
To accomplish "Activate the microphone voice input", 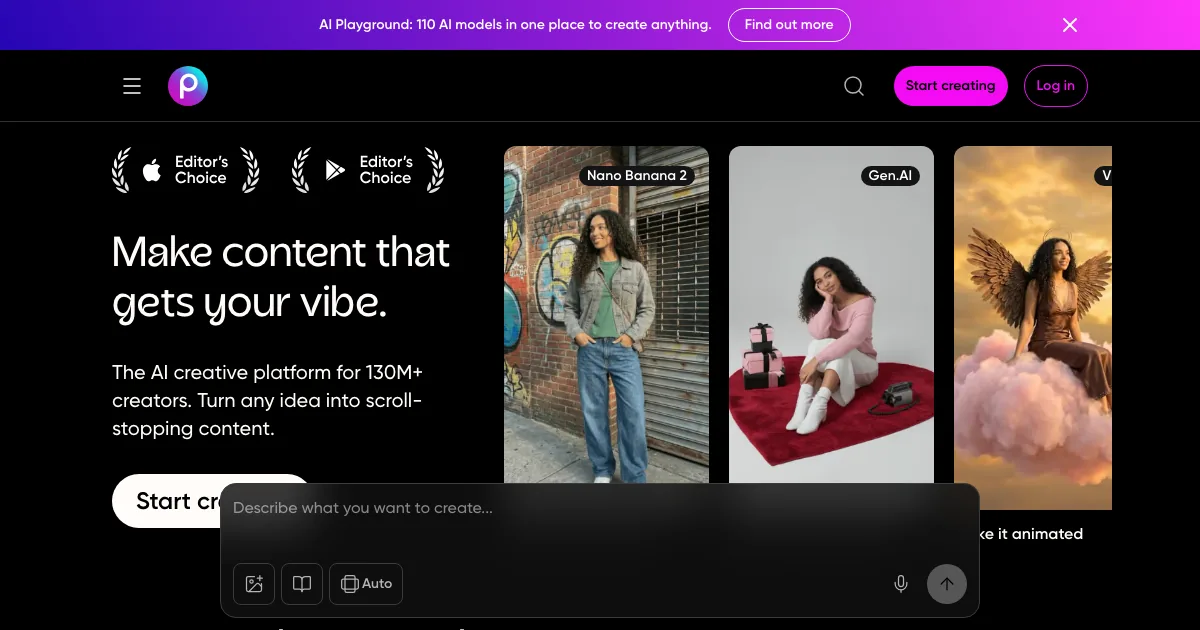I will click(901, 584).
